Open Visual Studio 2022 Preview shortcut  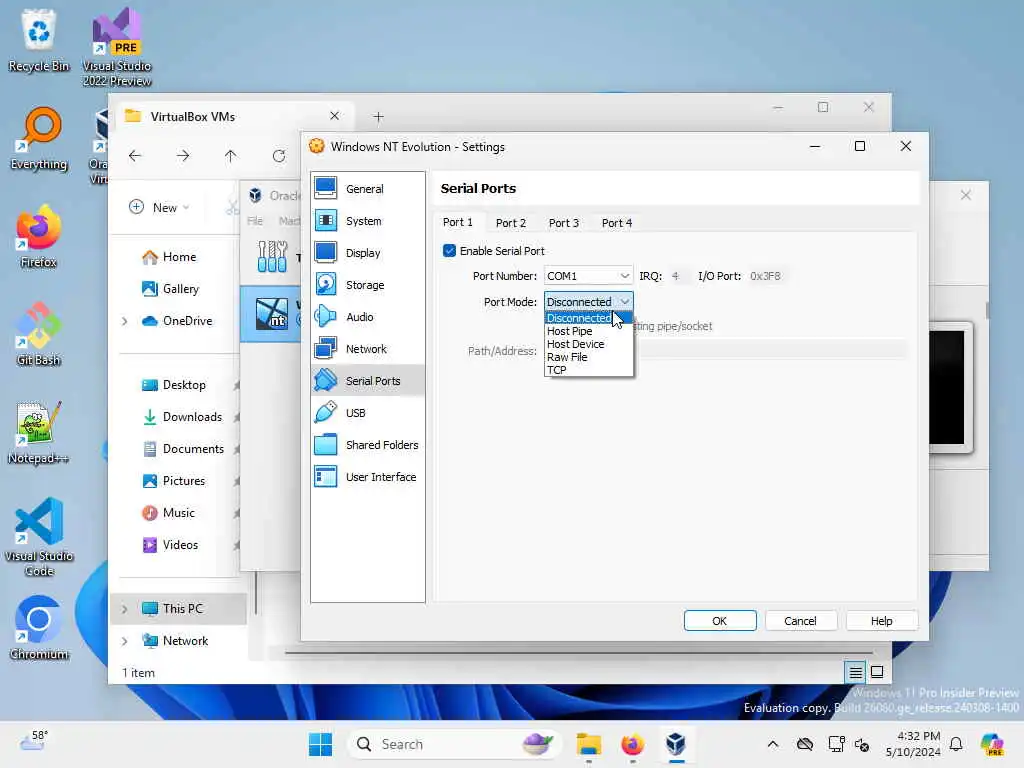pyautogui.click(x=117, y=47)
